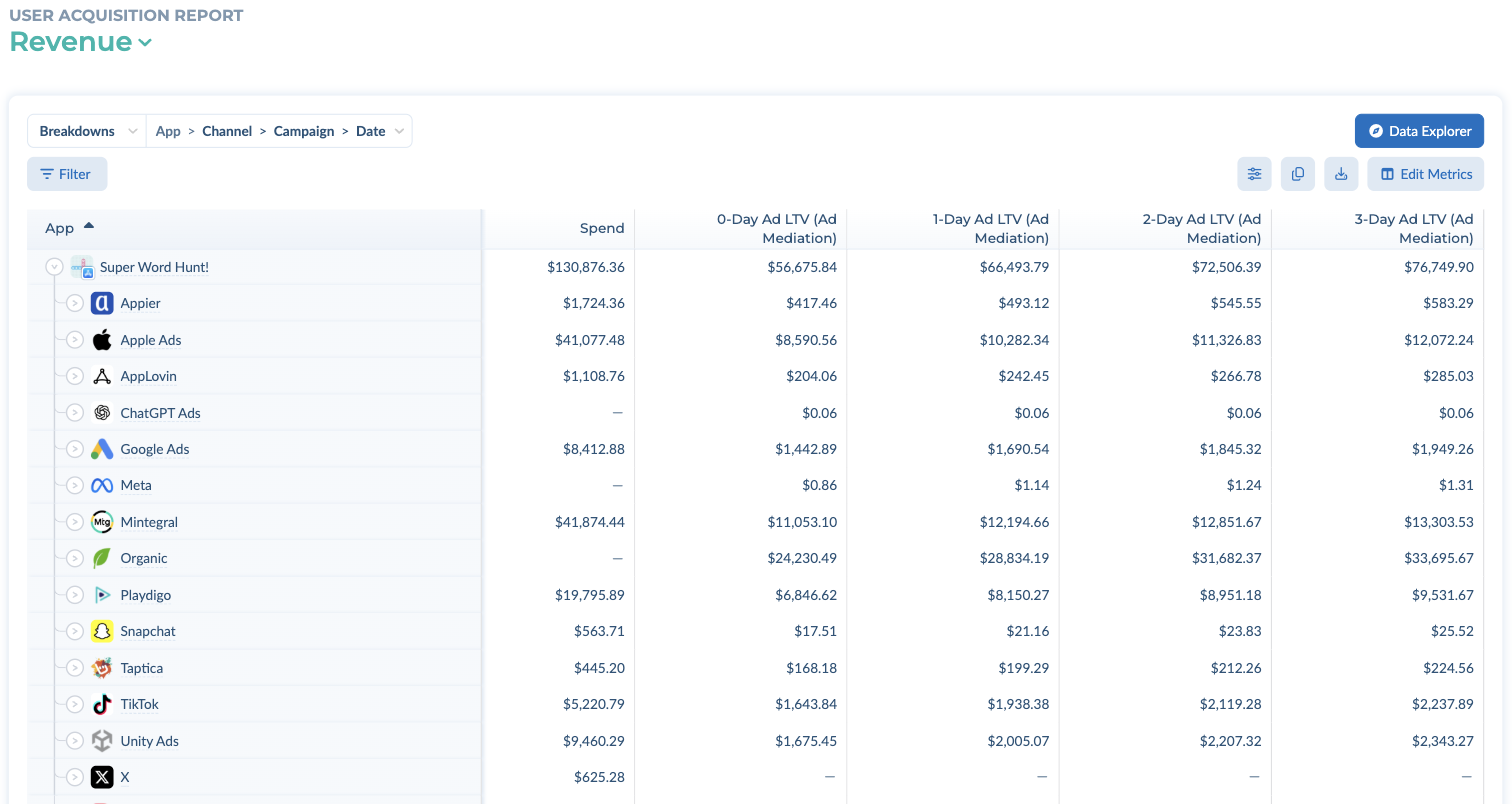This screenshot has width=1512, height=805.
Task: Click the copy table icon
Action: [1297, 174]
